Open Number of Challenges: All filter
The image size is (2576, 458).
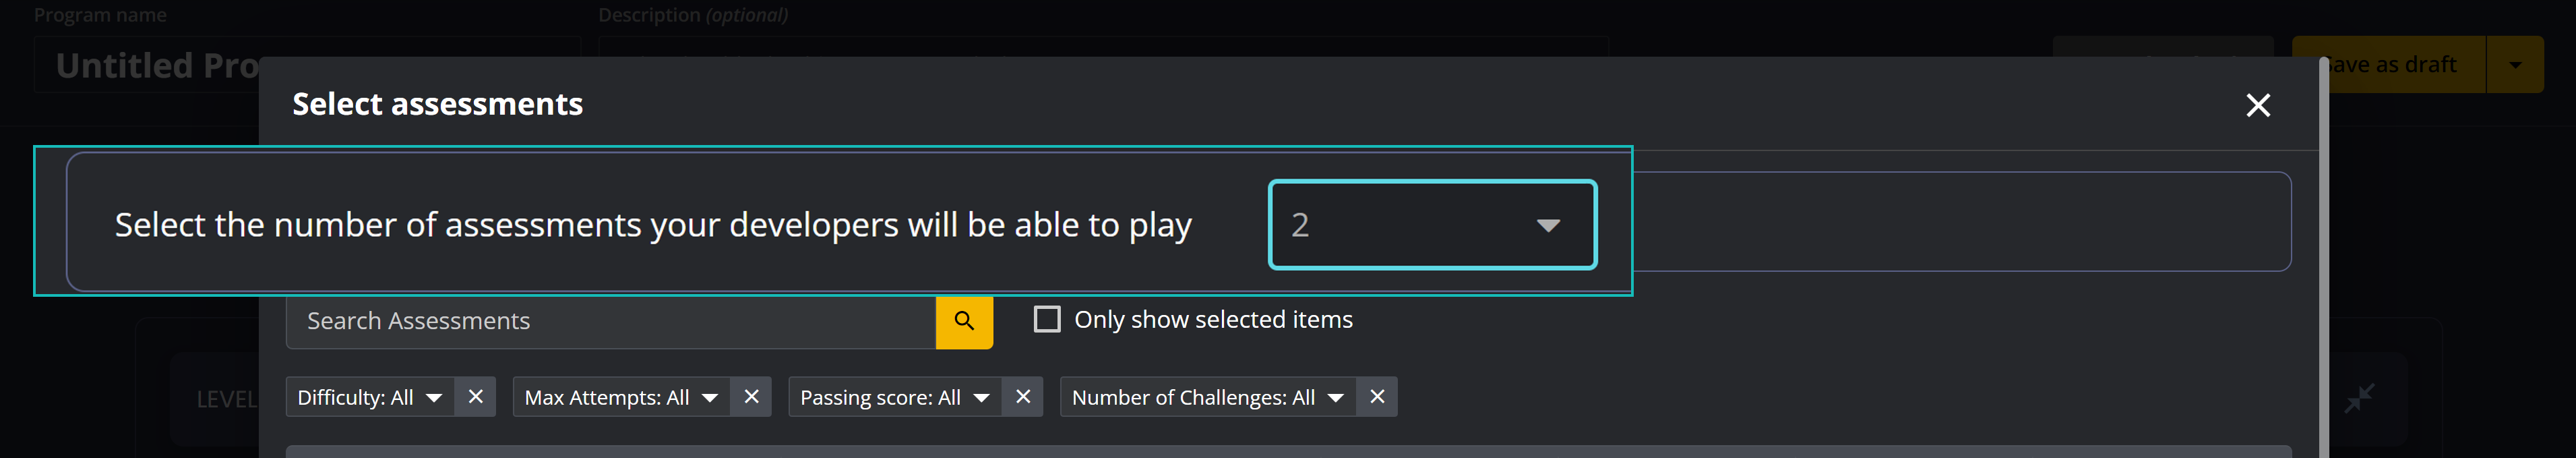click(1206, 397)
